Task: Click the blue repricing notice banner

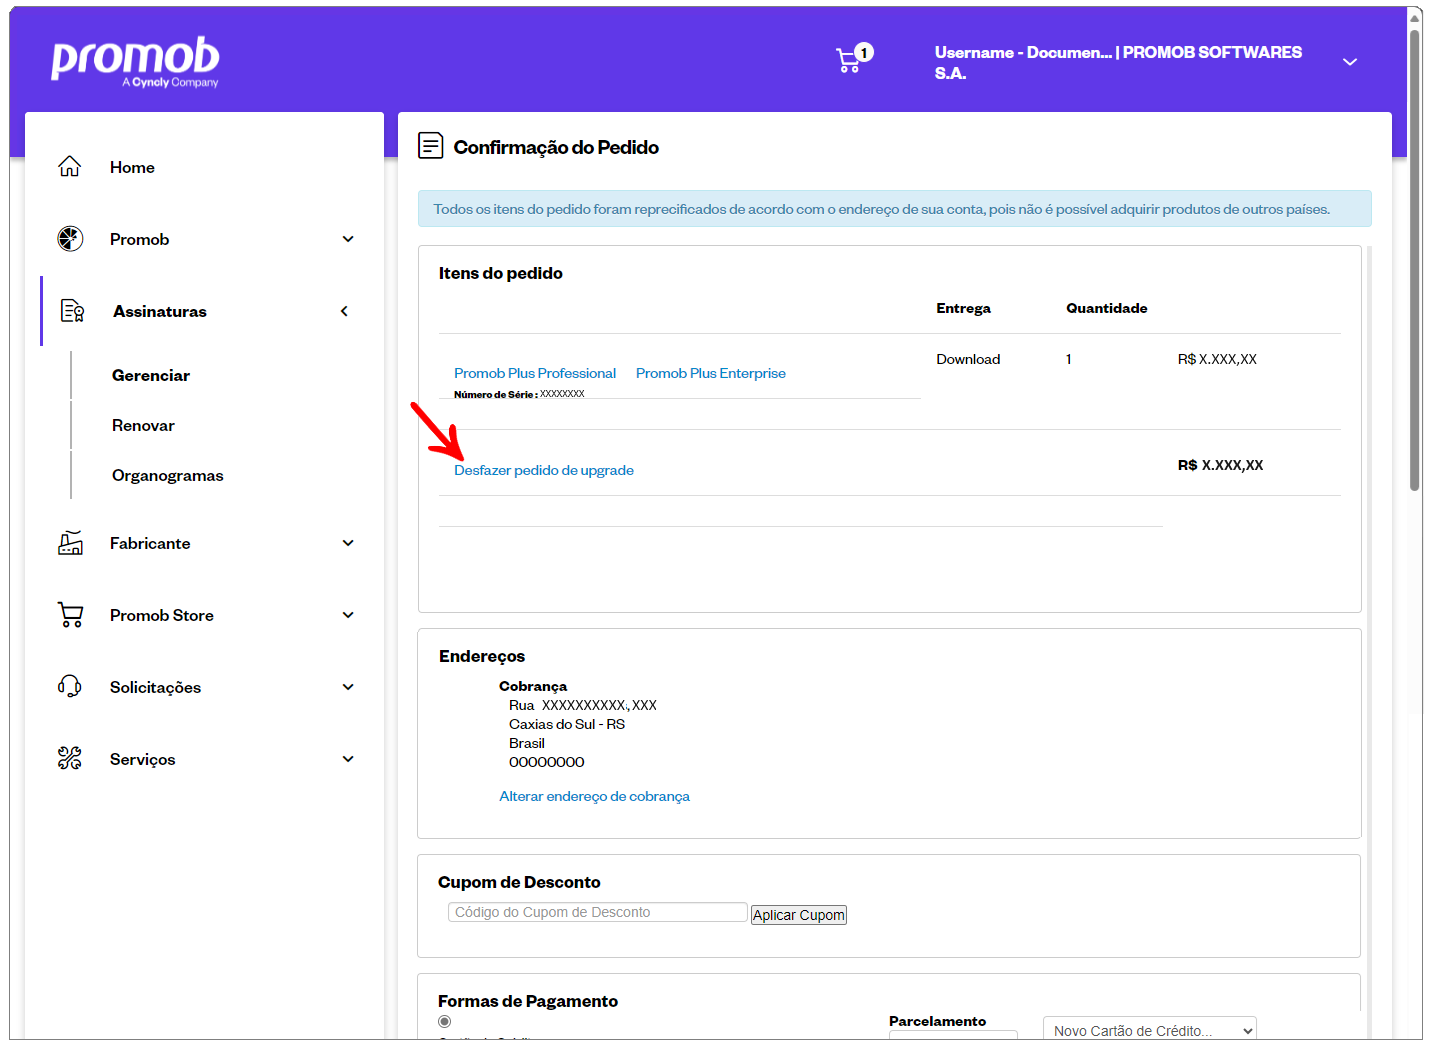Action: 894,209
